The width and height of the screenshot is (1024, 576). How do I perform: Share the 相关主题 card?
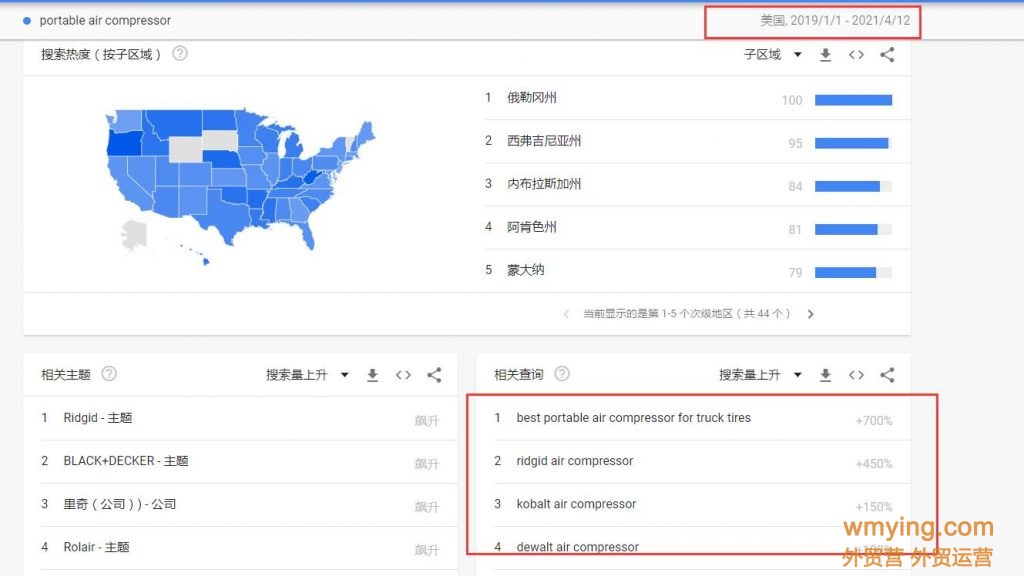[434, 375]
